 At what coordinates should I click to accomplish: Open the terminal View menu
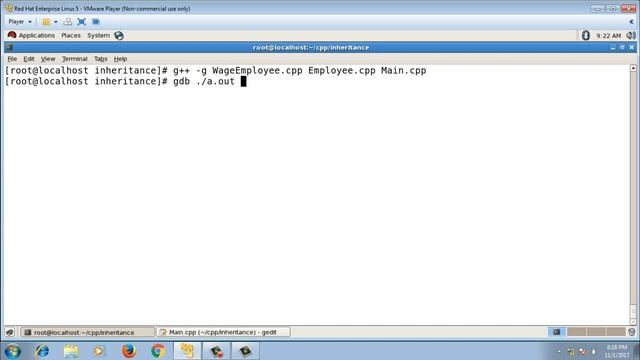(x=48, y=59)
